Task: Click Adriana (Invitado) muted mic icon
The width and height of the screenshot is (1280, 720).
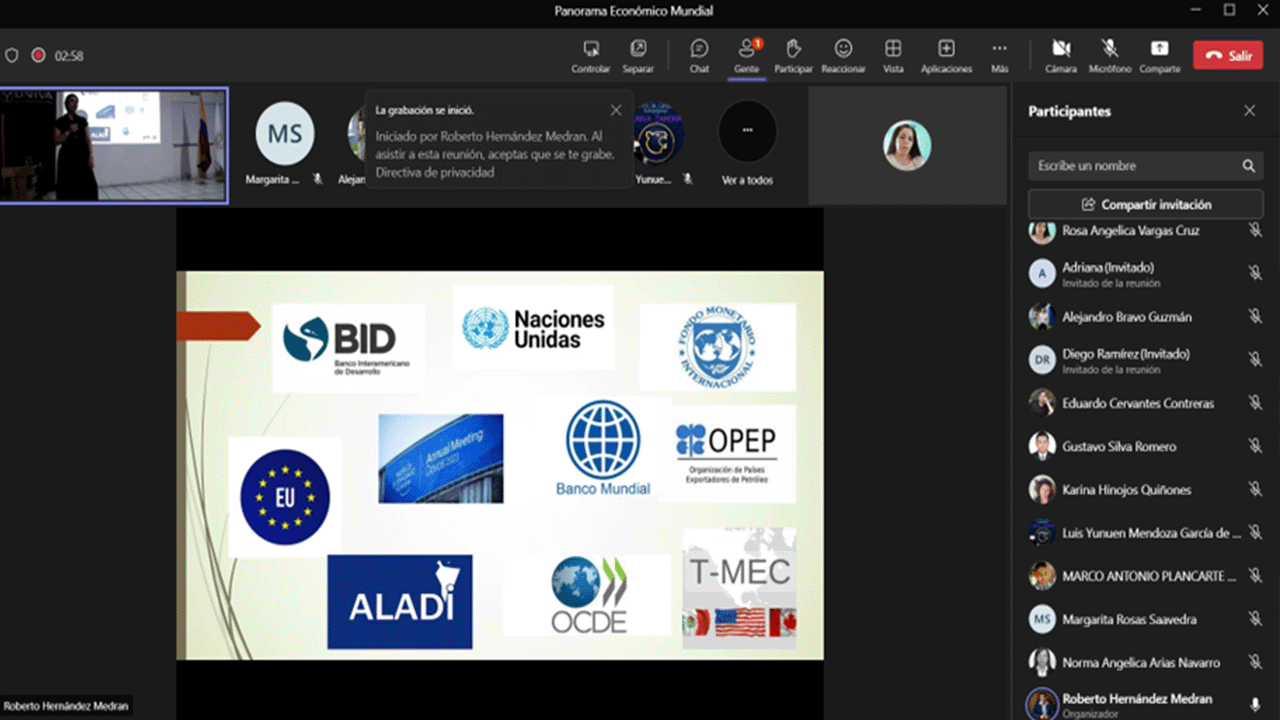Action: [x=1255, y=274]
